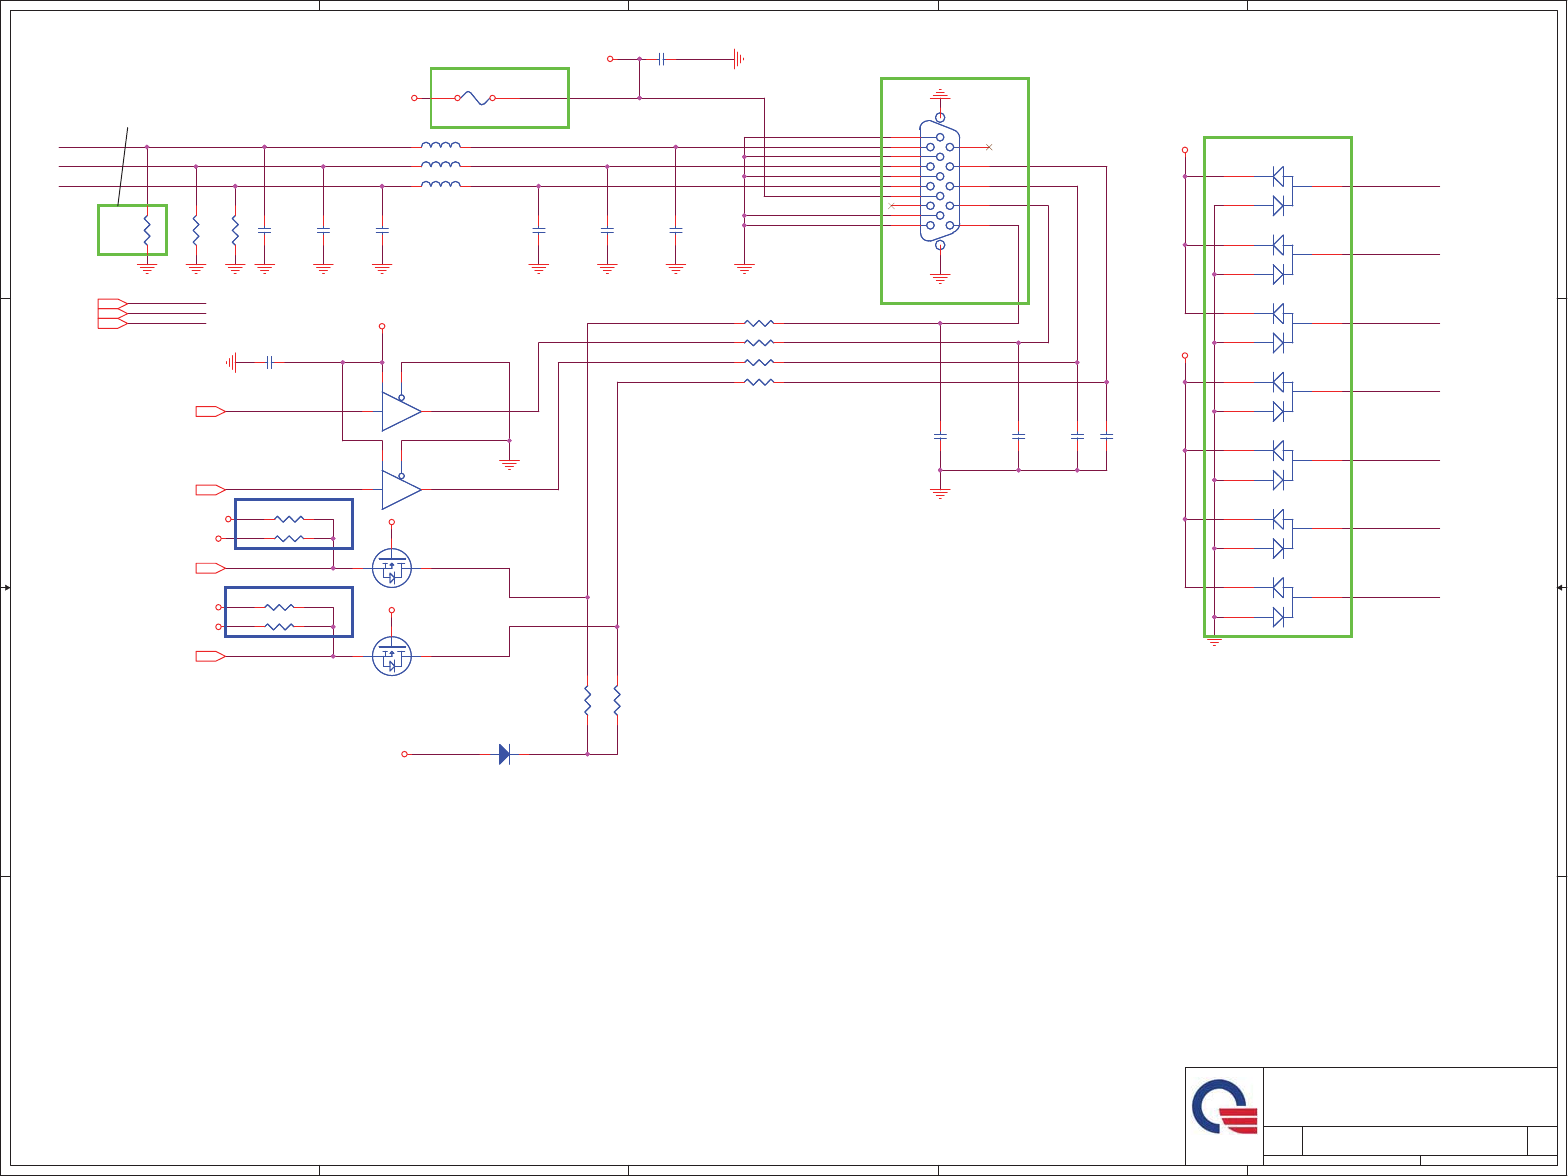Click the blue and red company logo
1568x1176 pixels.
tap(1224, 1107)
